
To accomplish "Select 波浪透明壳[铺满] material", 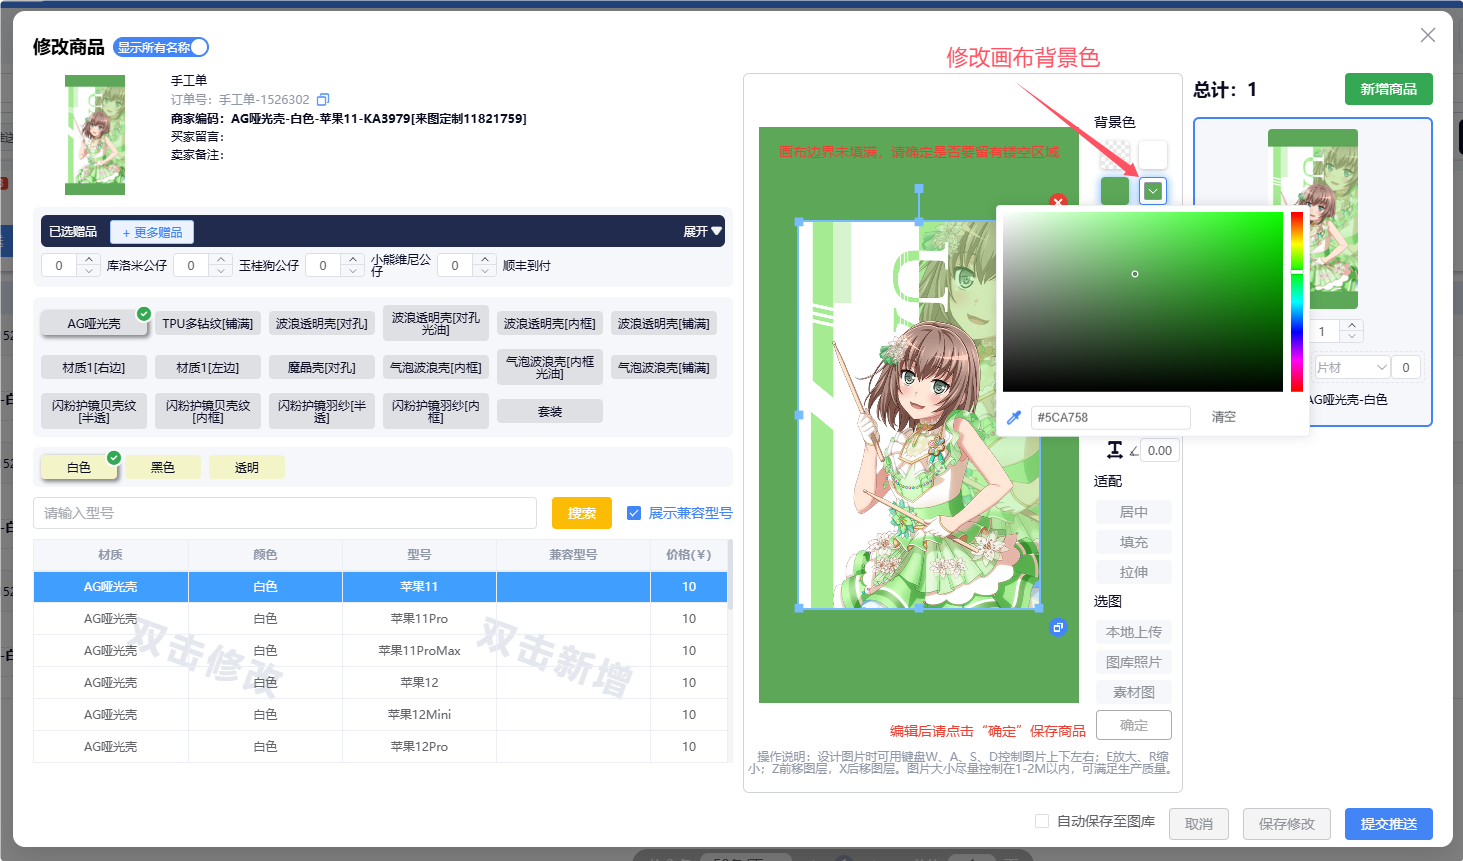I will tap(664, 324).
